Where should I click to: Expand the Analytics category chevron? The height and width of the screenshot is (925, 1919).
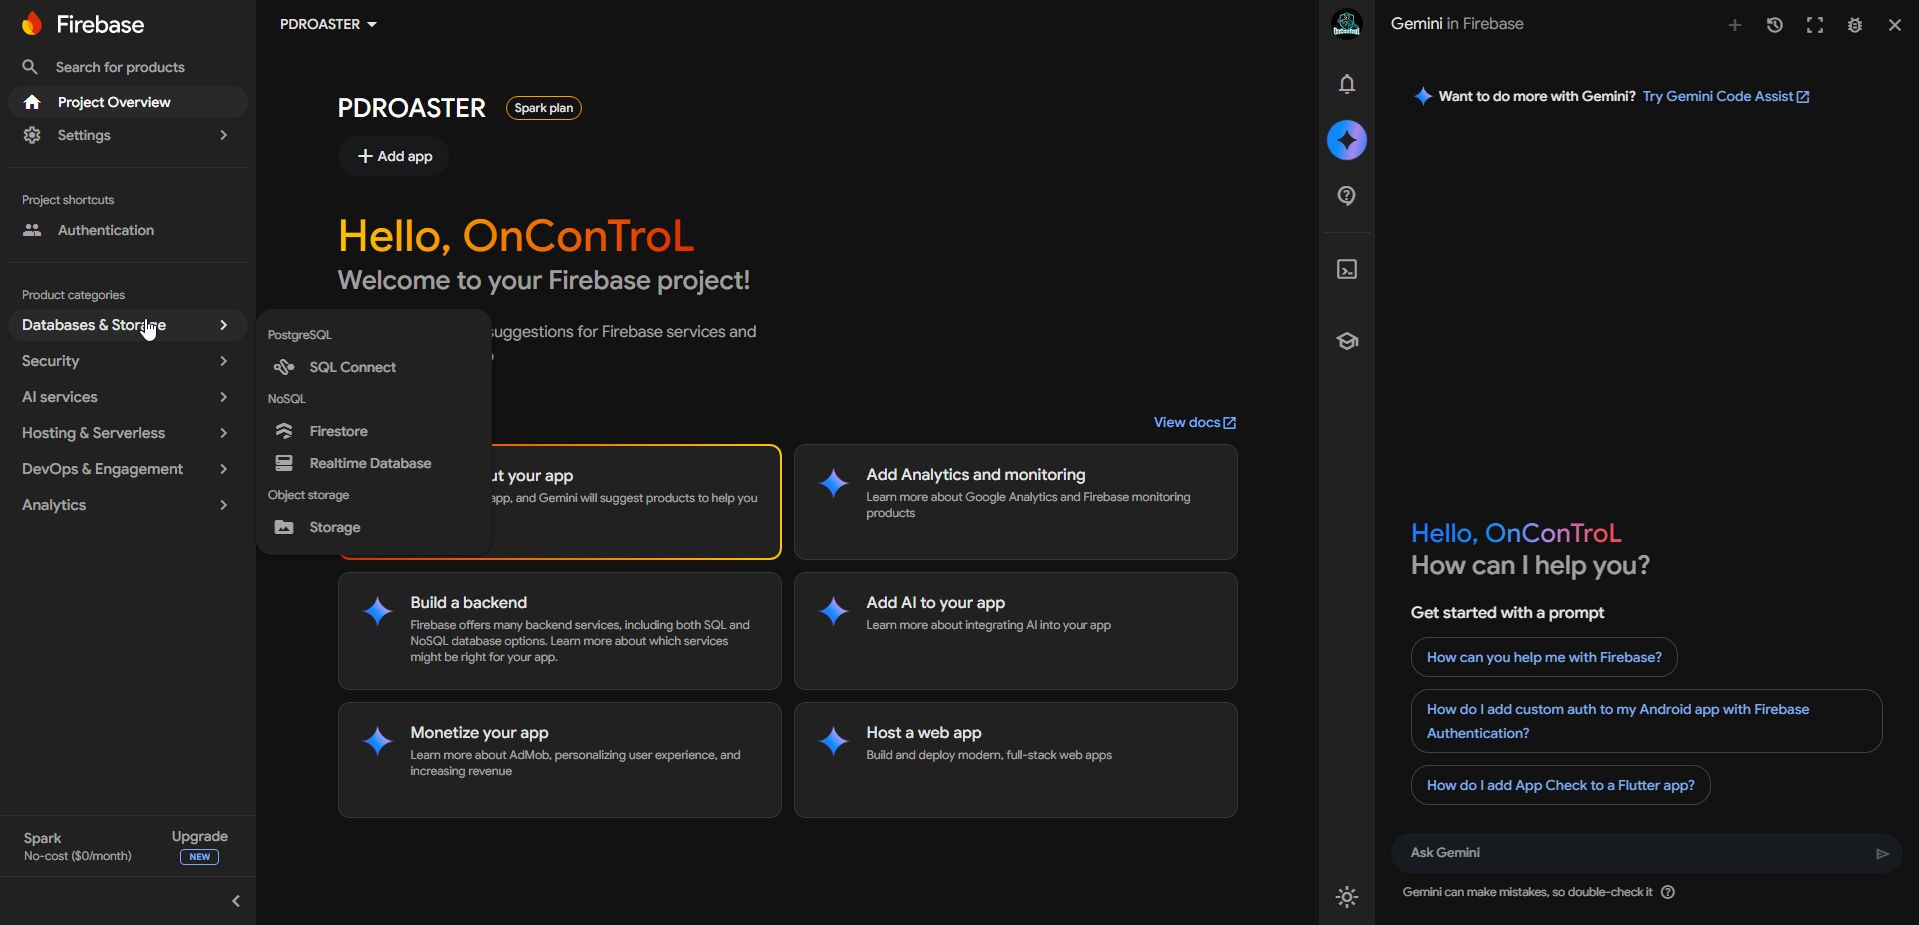click(224, 505)
